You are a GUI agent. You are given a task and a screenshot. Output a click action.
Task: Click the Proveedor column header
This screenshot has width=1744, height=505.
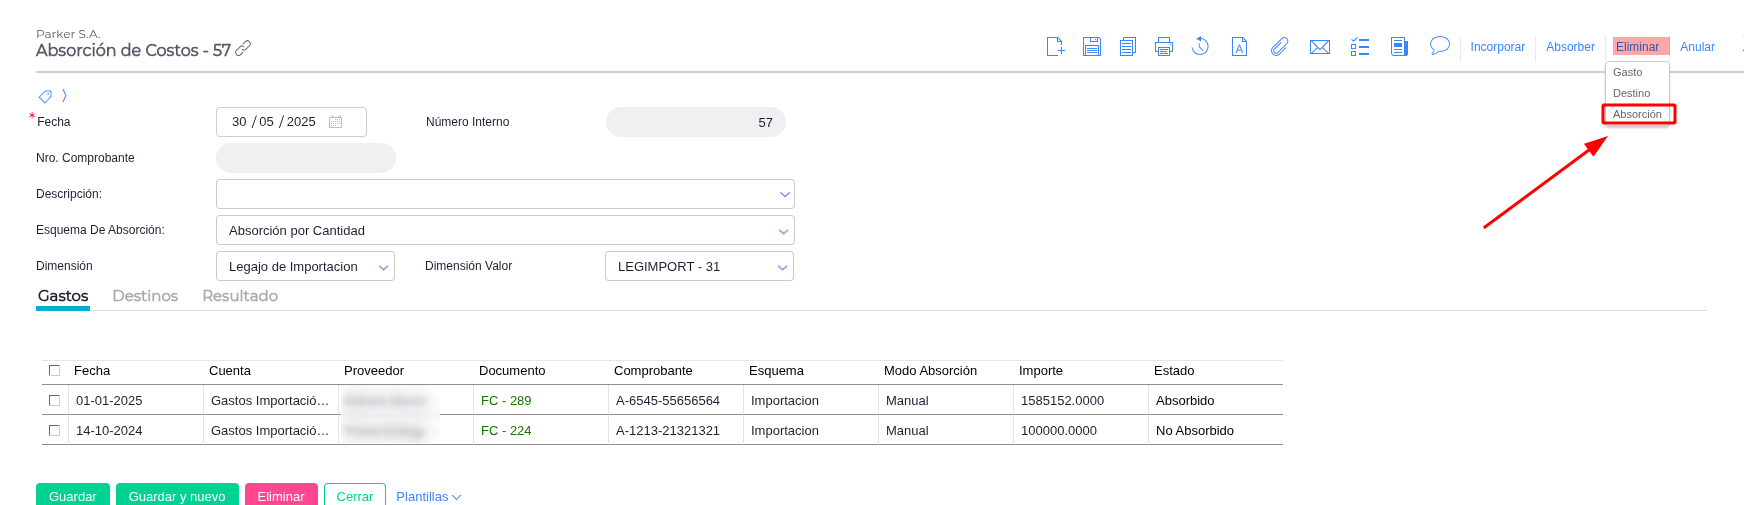(374, 371)
